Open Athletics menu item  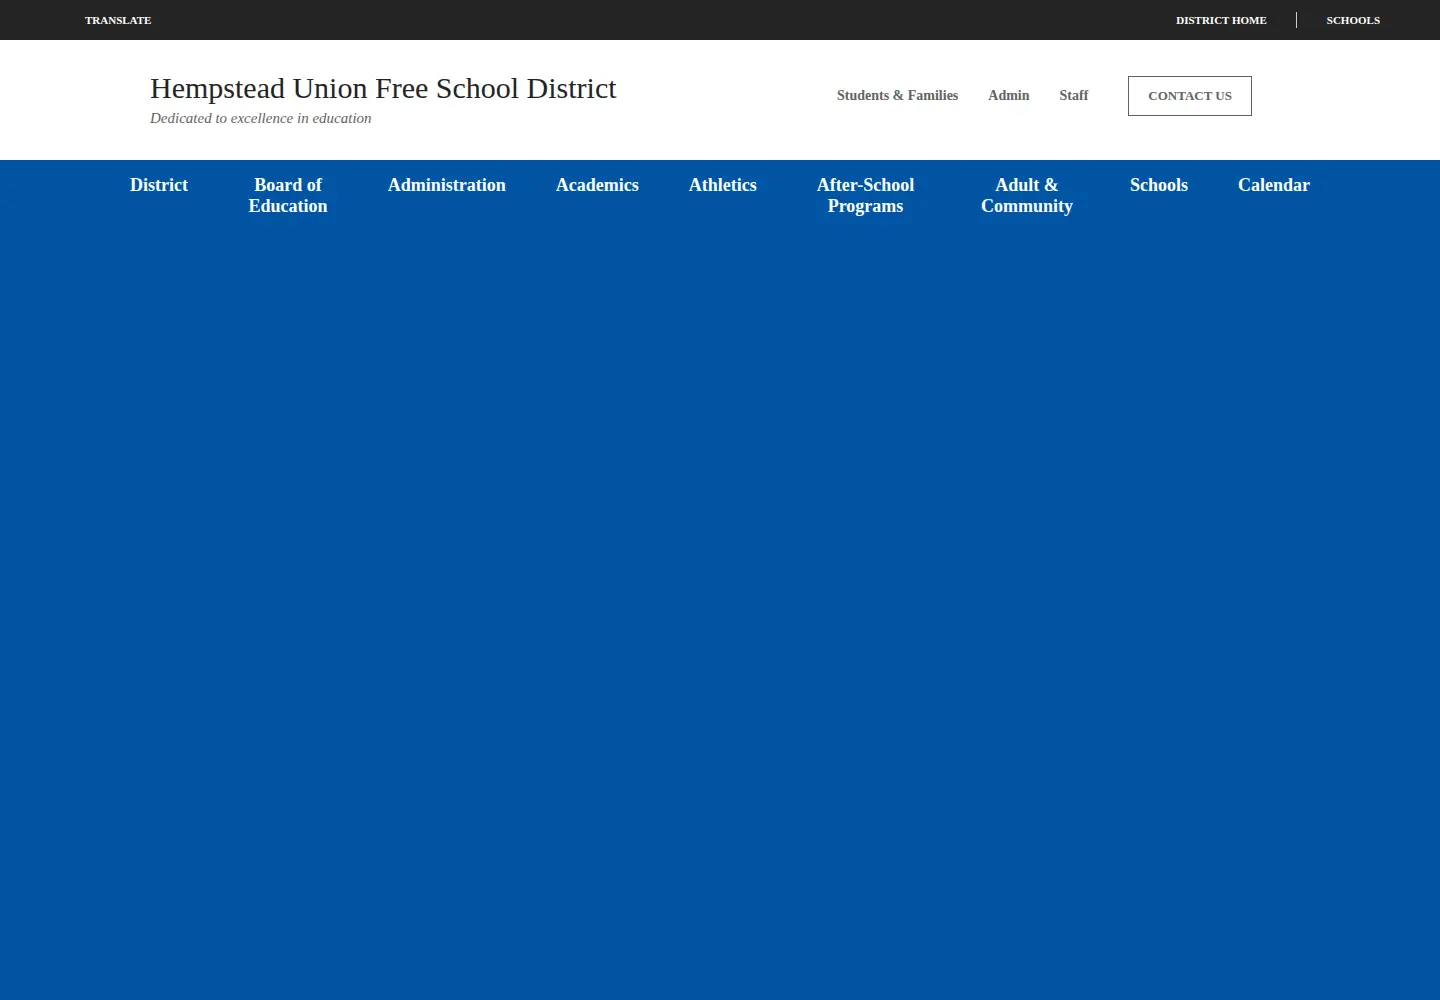[723, 185]
